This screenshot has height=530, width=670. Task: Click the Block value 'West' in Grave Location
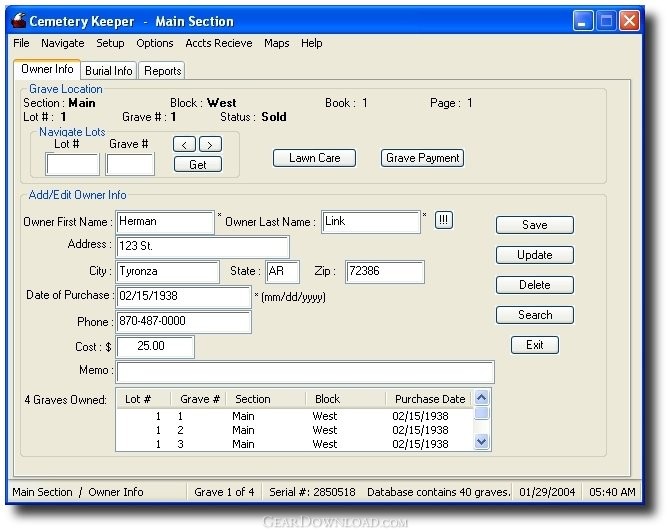221,103
